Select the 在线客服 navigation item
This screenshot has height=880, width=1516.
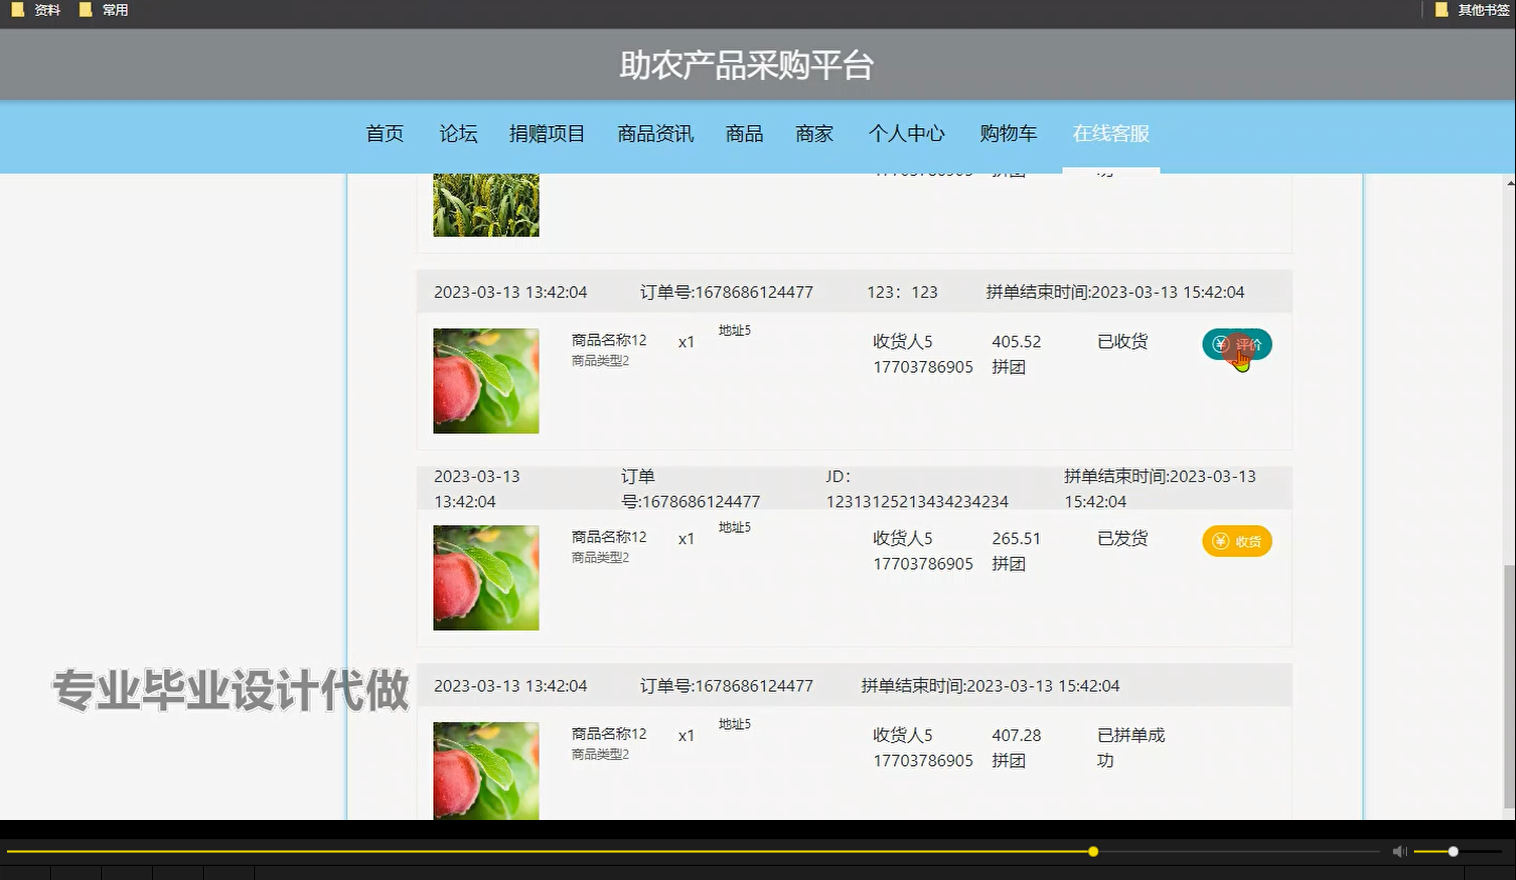pyautogui.click(x=1110, y=133)
